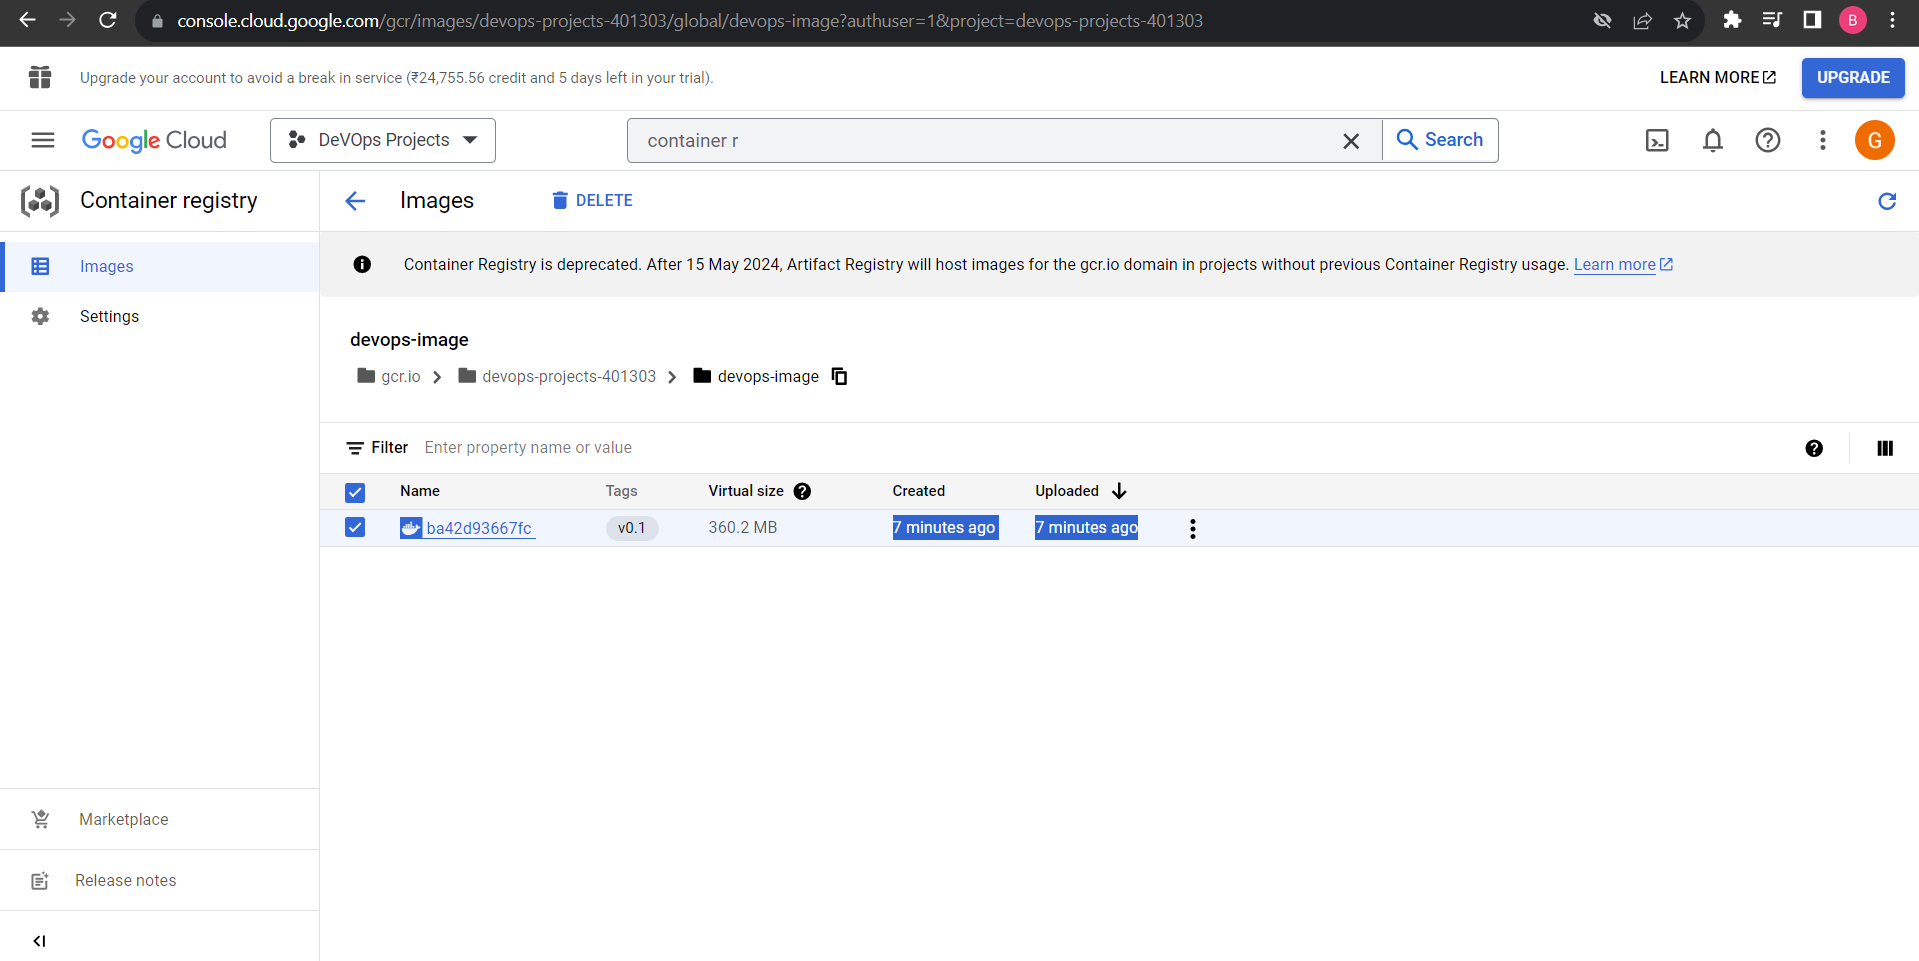Go back with the blue arrow
Screen dimensions: 1919x961
click(355, 201)
